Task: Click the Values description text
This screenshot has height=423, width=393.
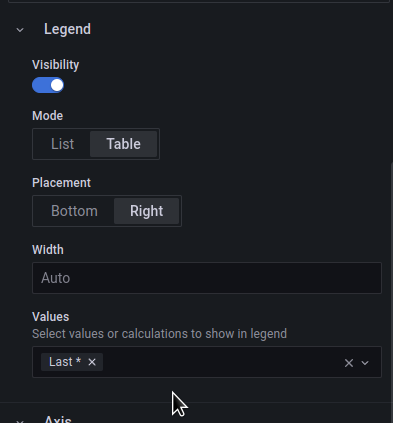Action: (x=159, y=334)
